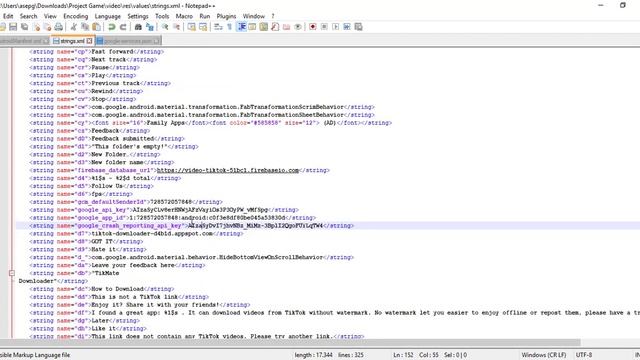Paste from the clipboard with the toolbar icon
This screenshot has height=360, width=640.
(96, 27)
